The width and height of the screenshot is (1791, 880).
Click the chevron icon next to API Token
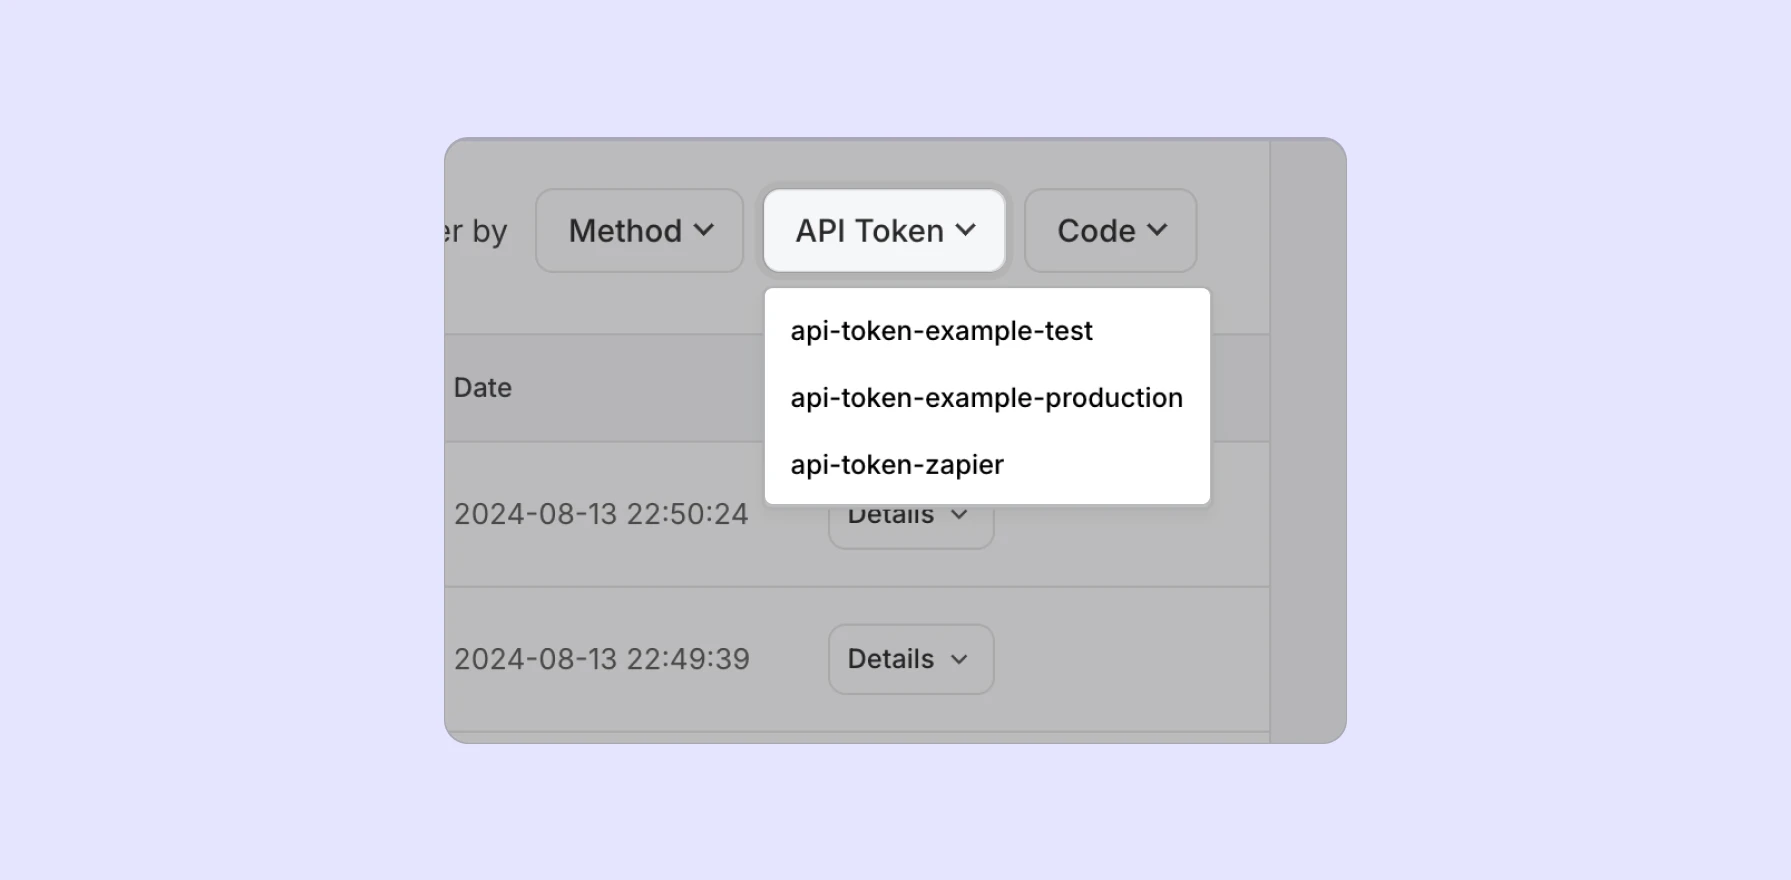(x=965, y=230)
